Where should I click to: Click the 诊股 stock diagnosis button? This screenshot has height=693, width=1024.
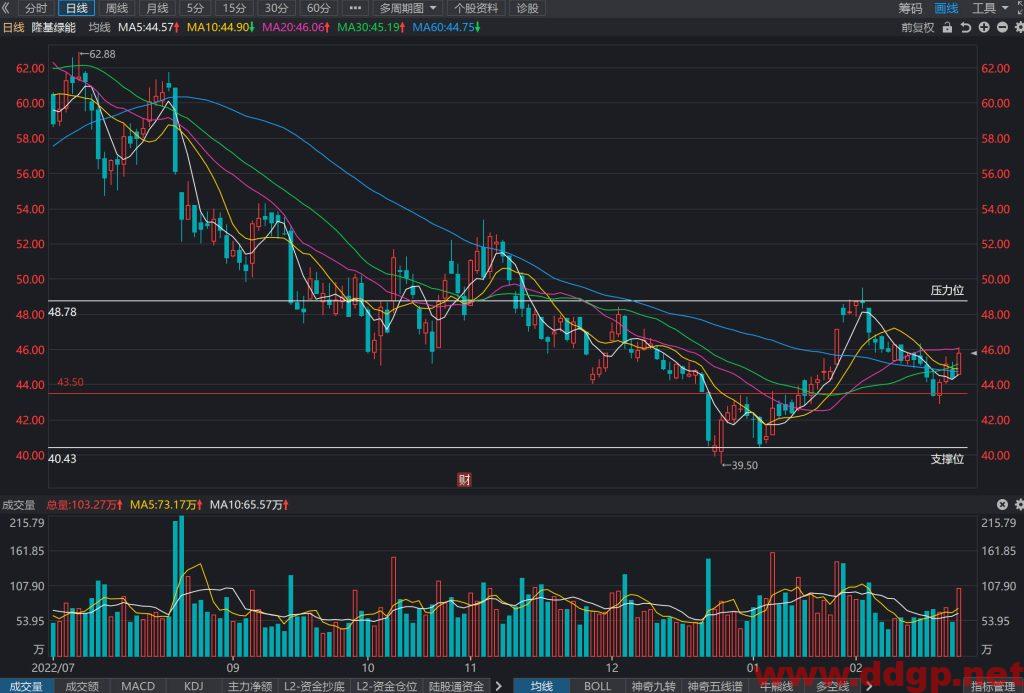click(527, 8)
